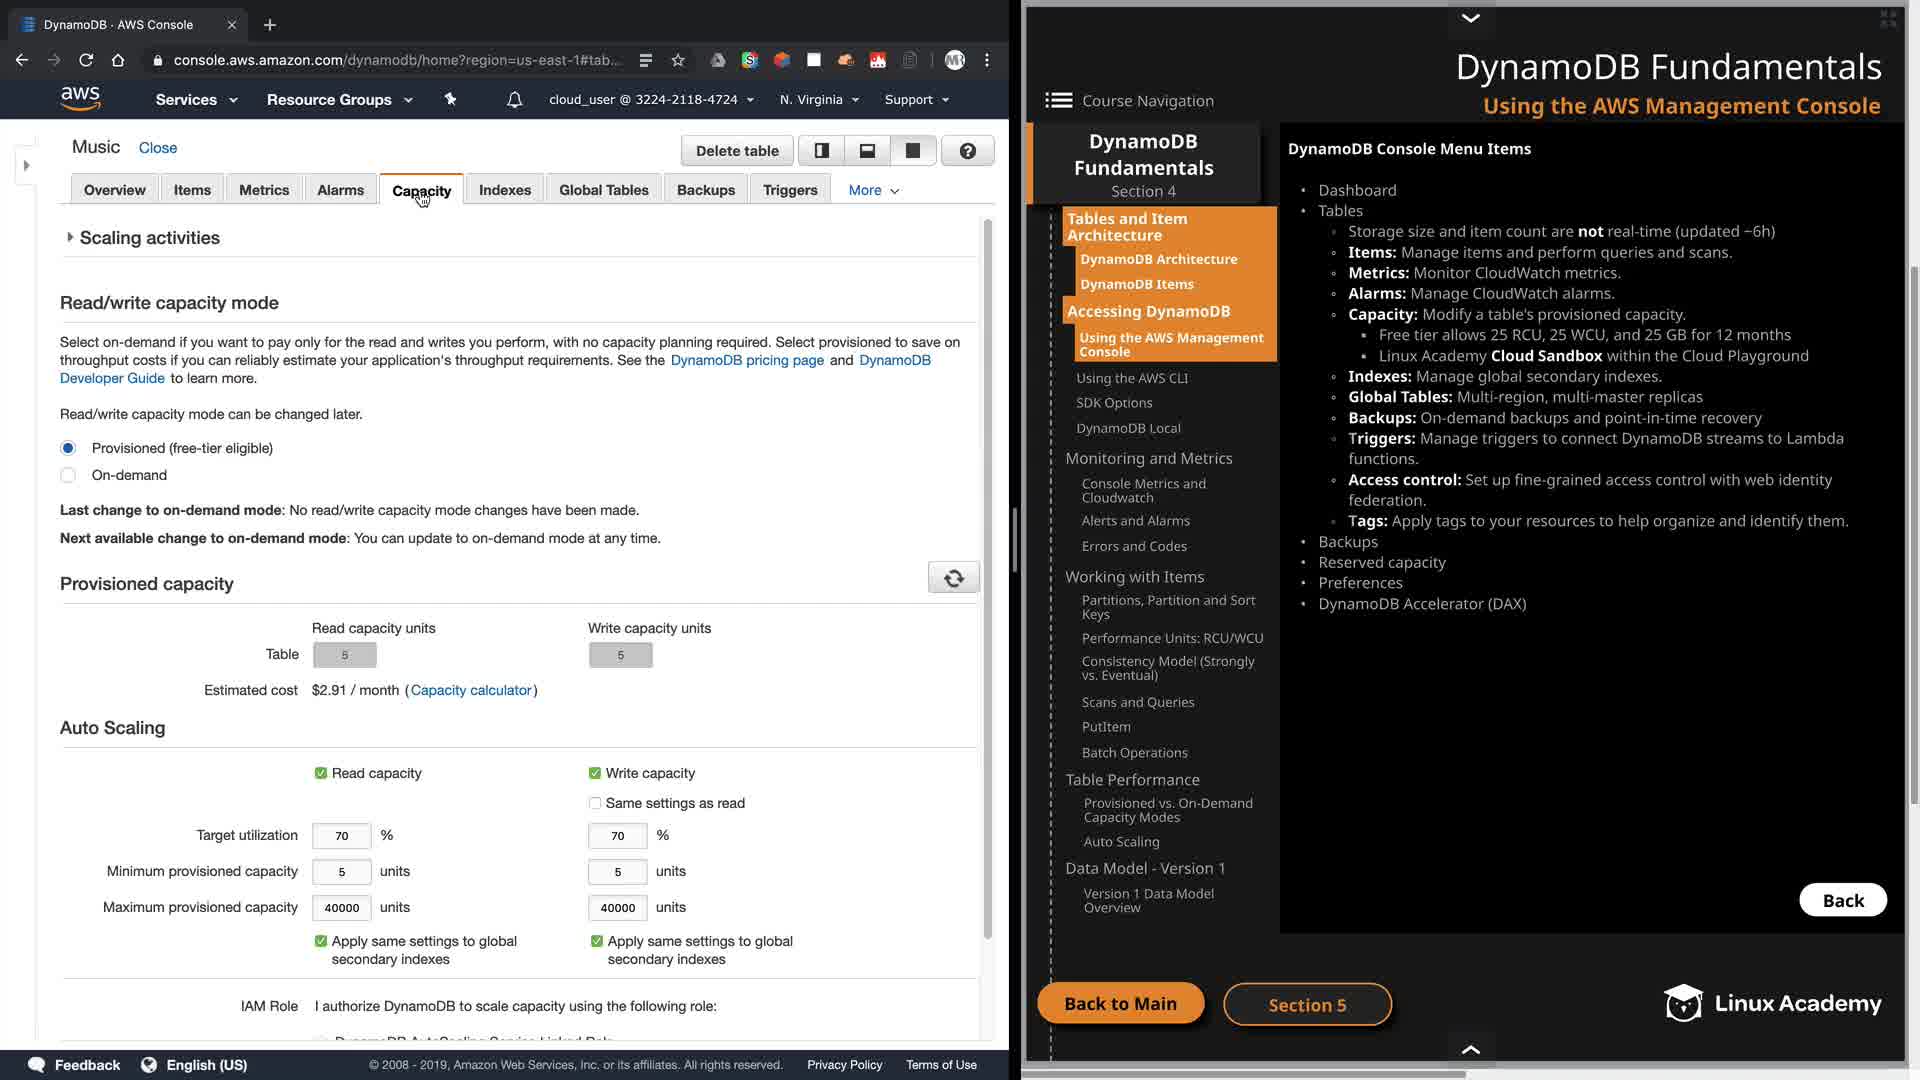Click the pin shortcuts icon in AWS header
This screenshot has width=1920, height=1080.
point(450,100)
